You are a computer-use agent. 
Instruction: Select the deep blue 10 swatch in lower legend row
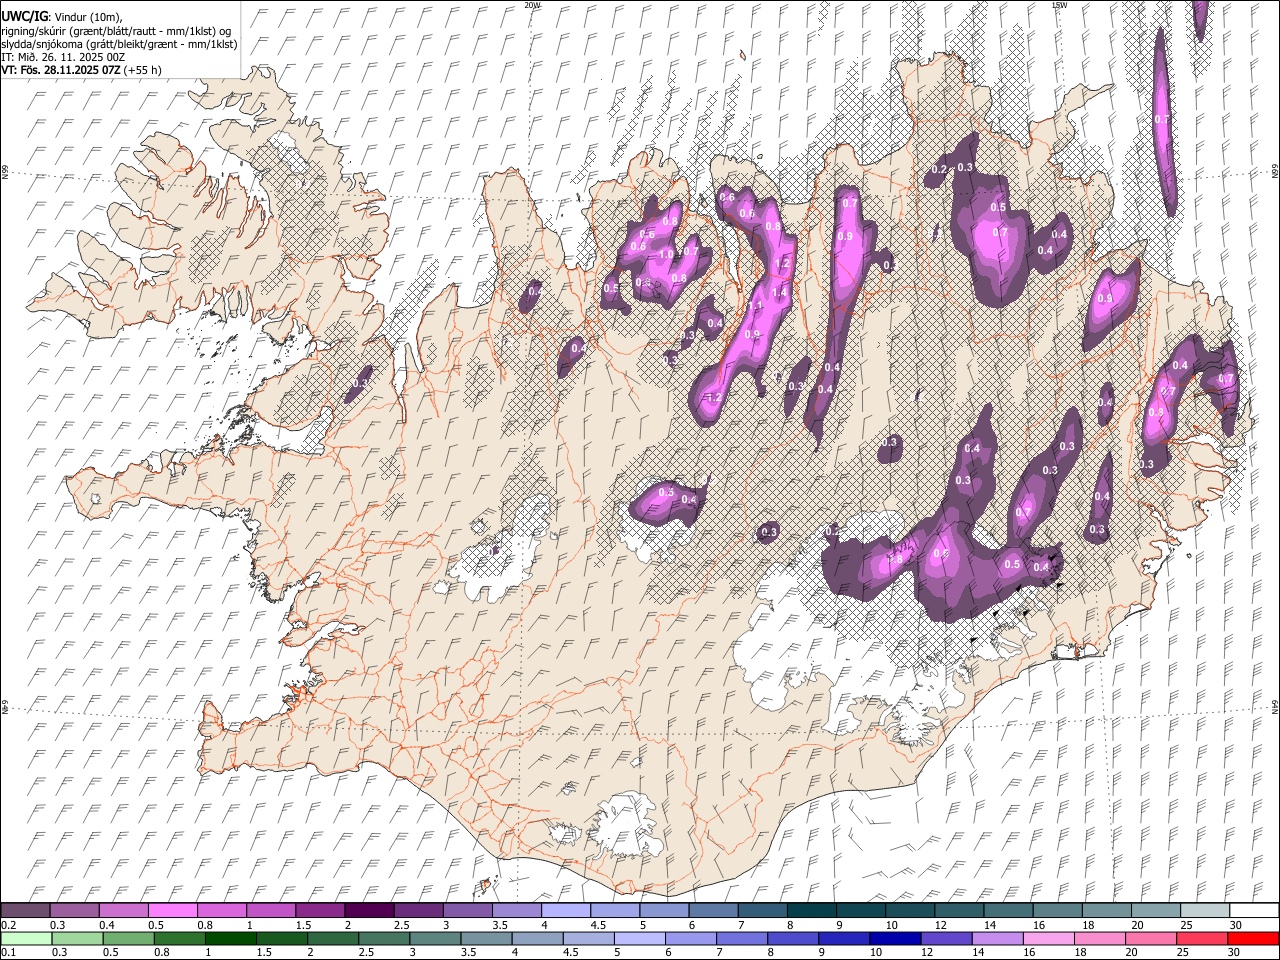(895, 938)
